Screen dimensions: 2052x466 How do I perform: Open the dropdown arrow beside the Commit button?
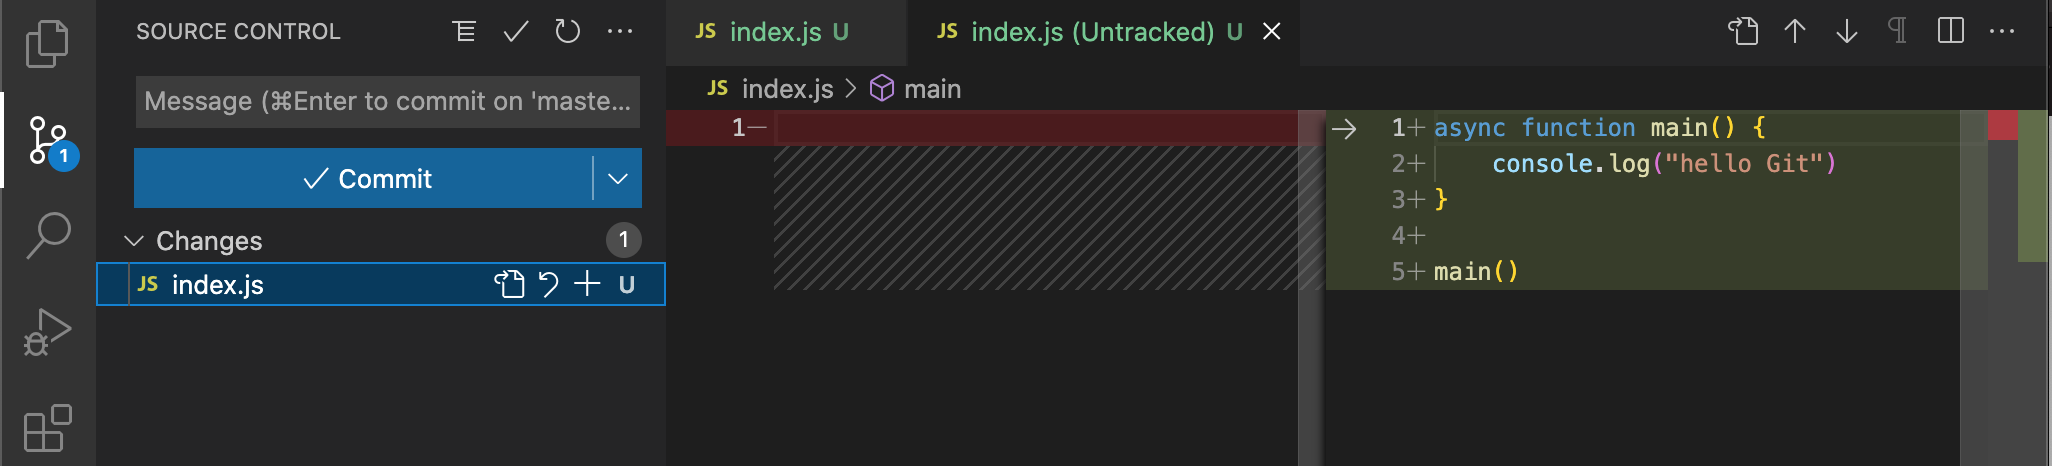coord(618,178)
